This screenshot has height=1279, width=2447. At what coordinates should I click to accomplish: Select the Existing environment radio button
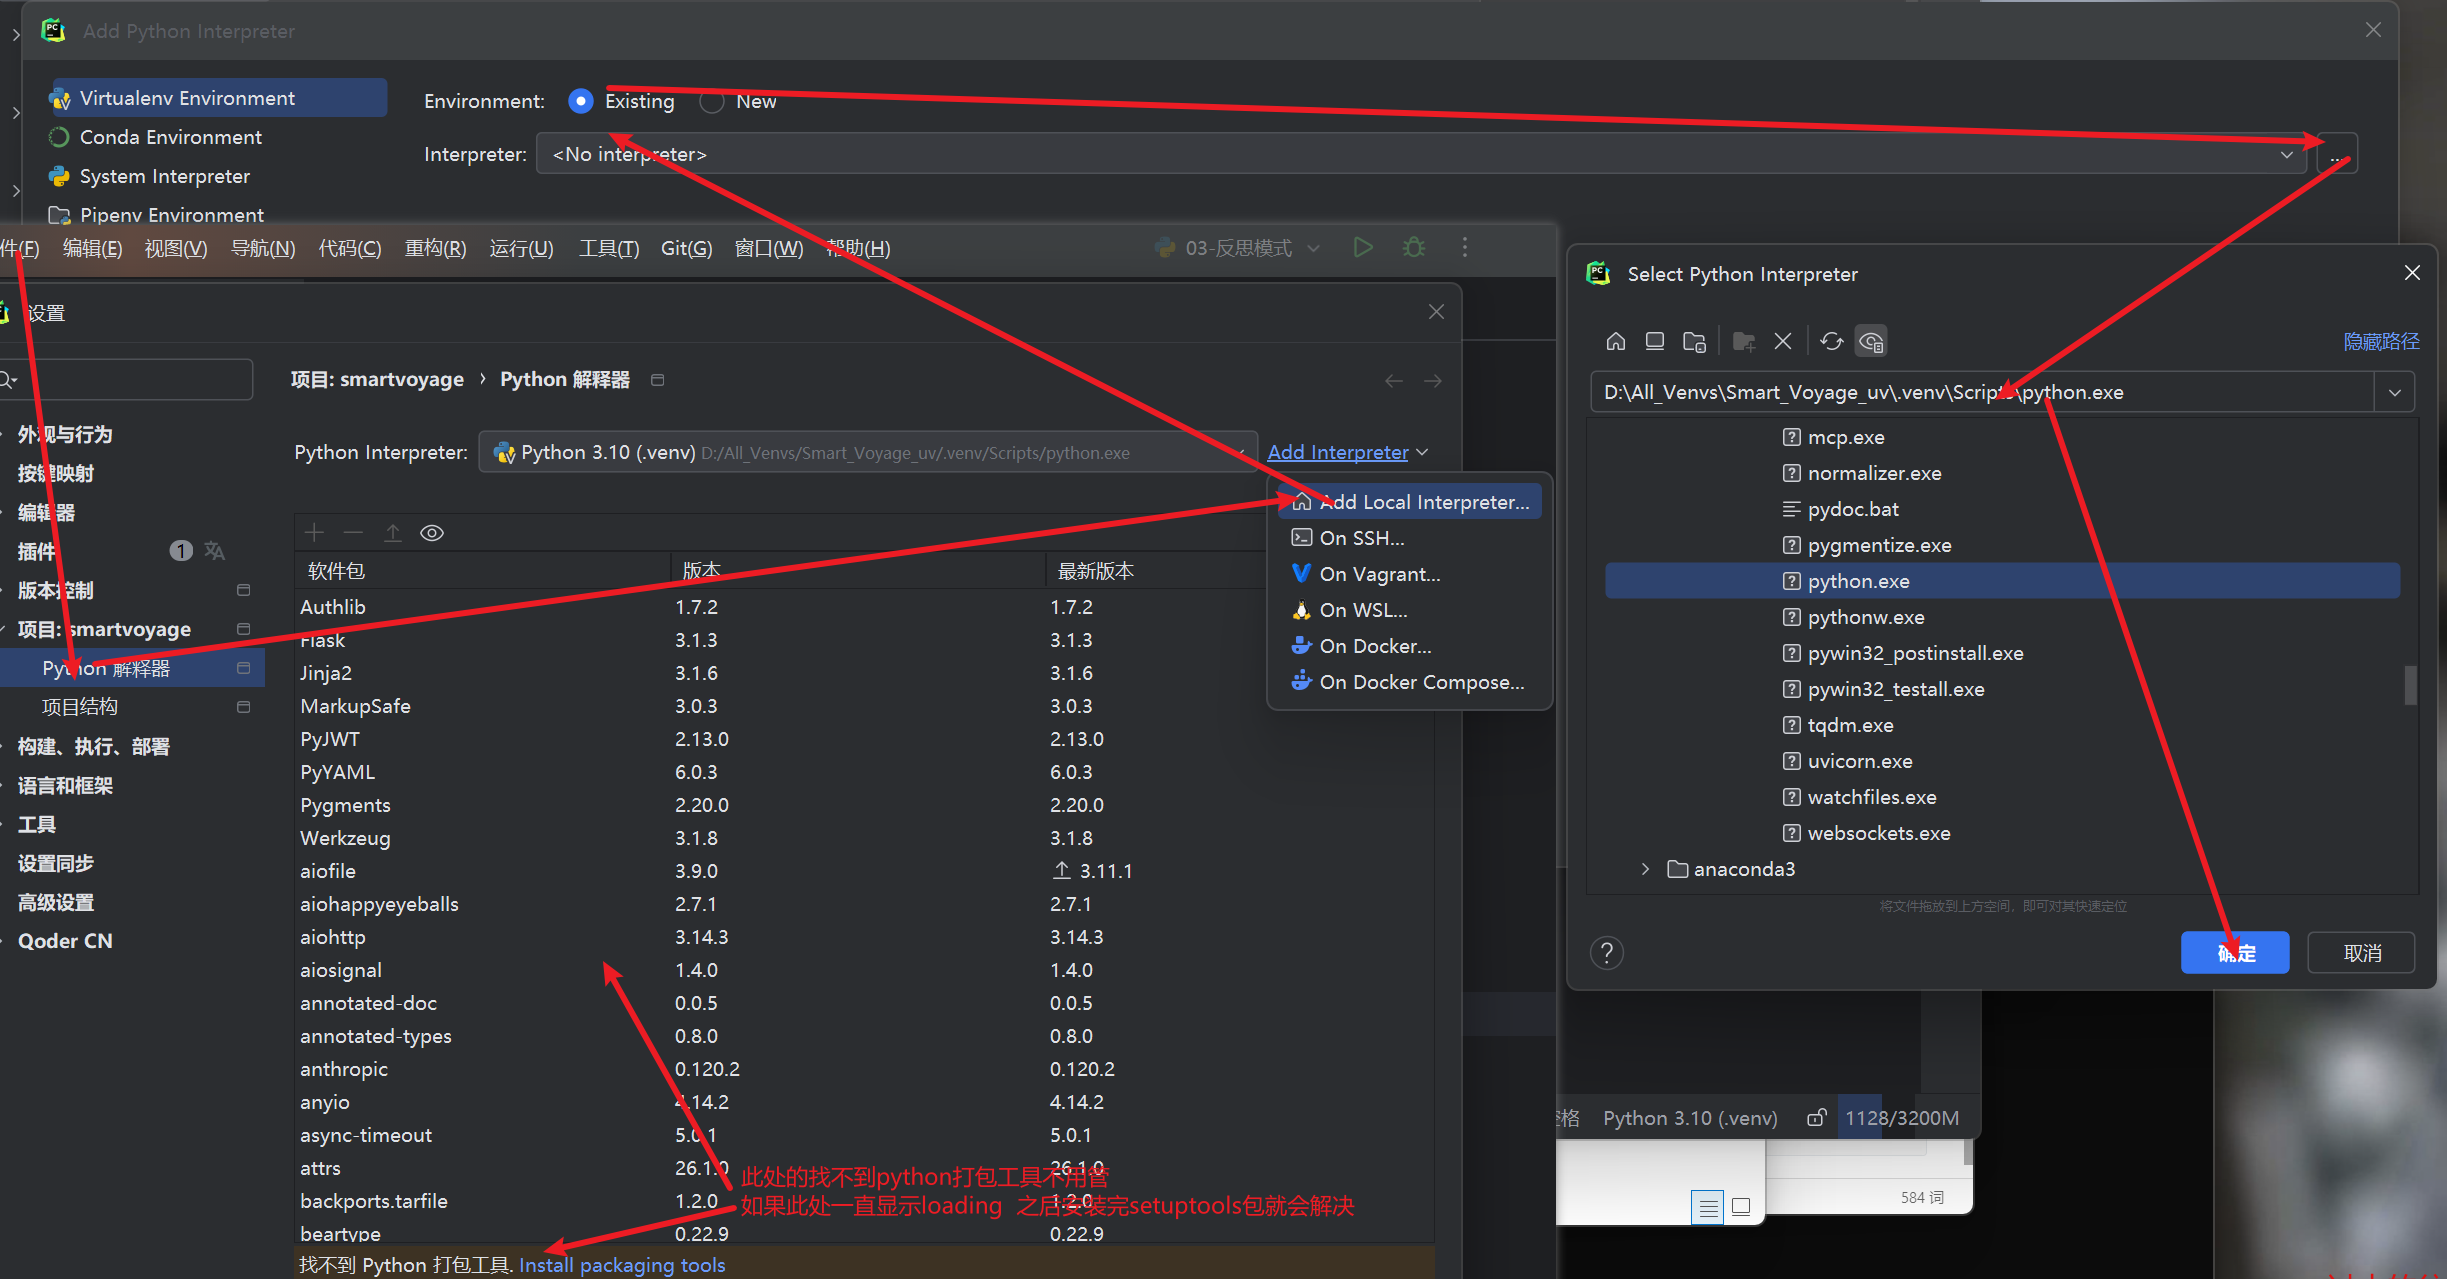[x=581, y=101]
